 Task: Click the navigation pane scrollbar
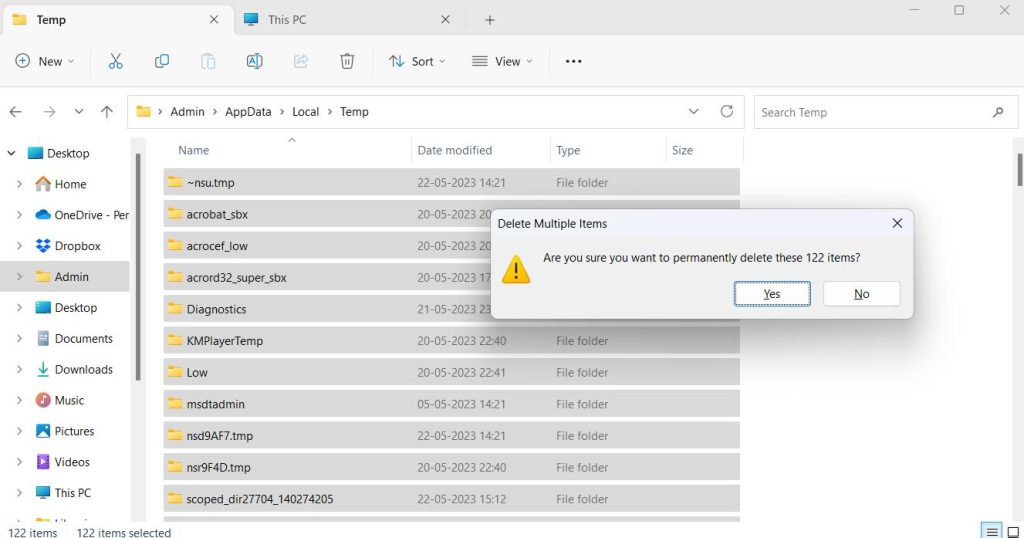[138, 266]
